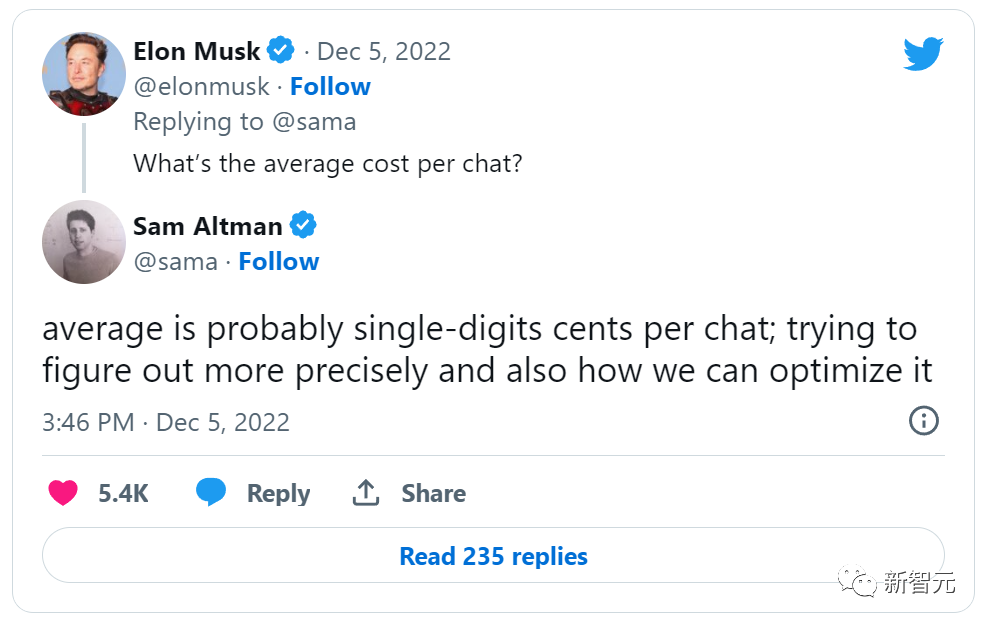Open the 3:46 PM · Dec 5, 2022 timestamp
This screenshot has width=987, height=625.
click(x=166, y=422)
